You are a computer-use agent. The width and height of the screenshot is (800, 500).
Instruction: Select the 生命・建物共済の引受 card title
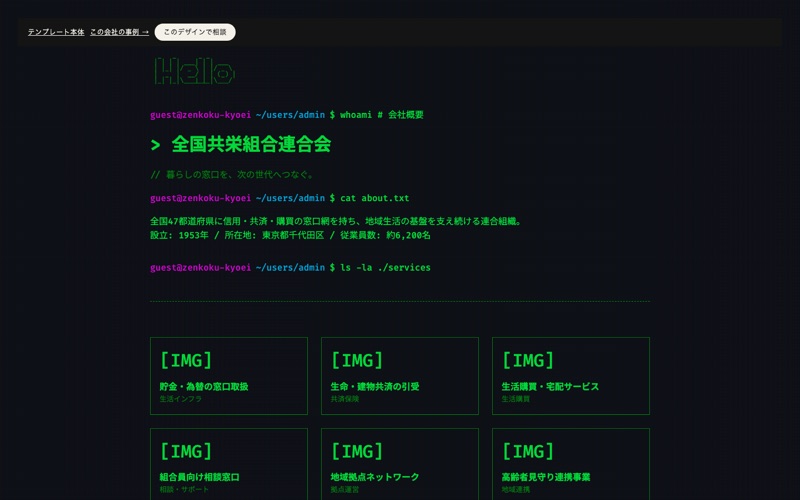[x=375, y=387]
